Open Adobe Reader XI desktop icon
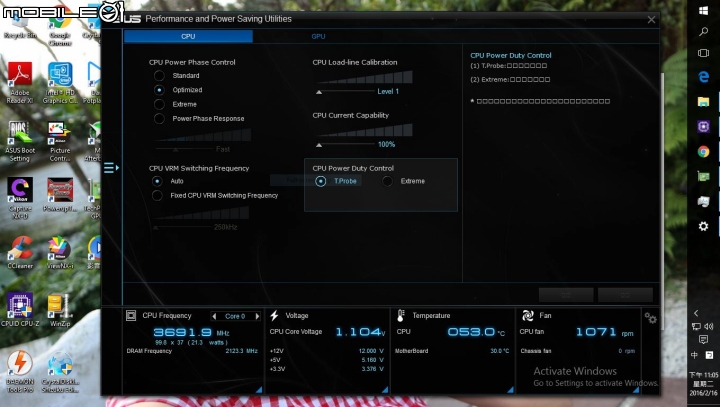The width and height of the screenshot is (720, 407). click(x=20, y=83)
